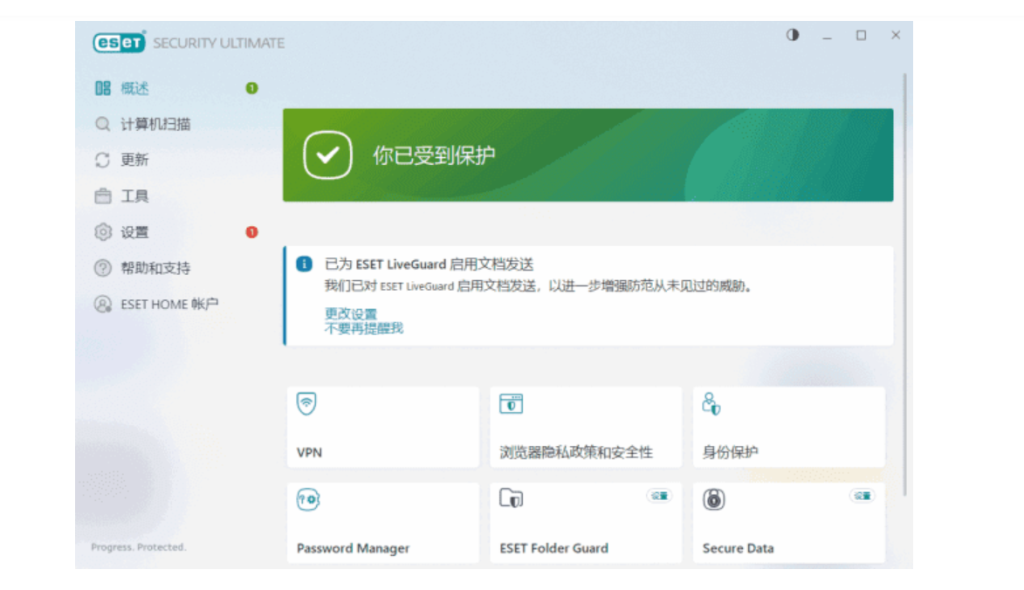
Task: Open the Password Manager key icon
Action: point(307,500)
